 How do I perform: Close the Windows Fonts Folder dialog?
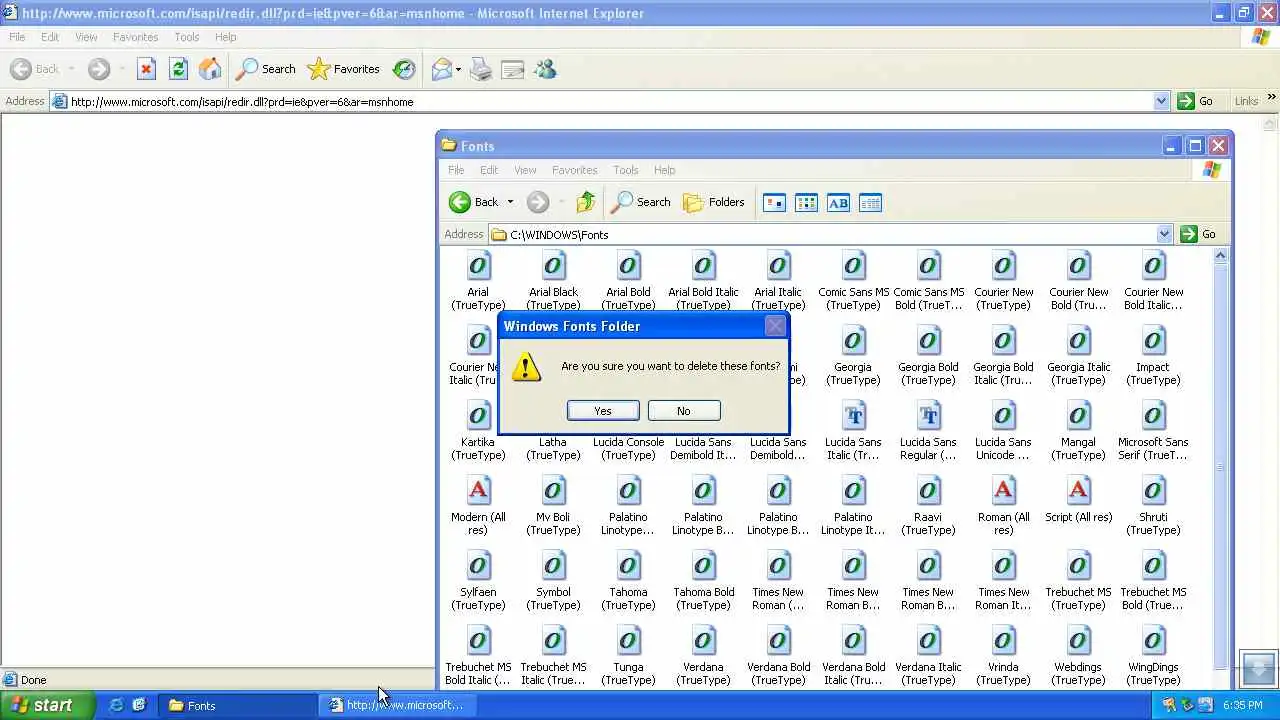775,326
